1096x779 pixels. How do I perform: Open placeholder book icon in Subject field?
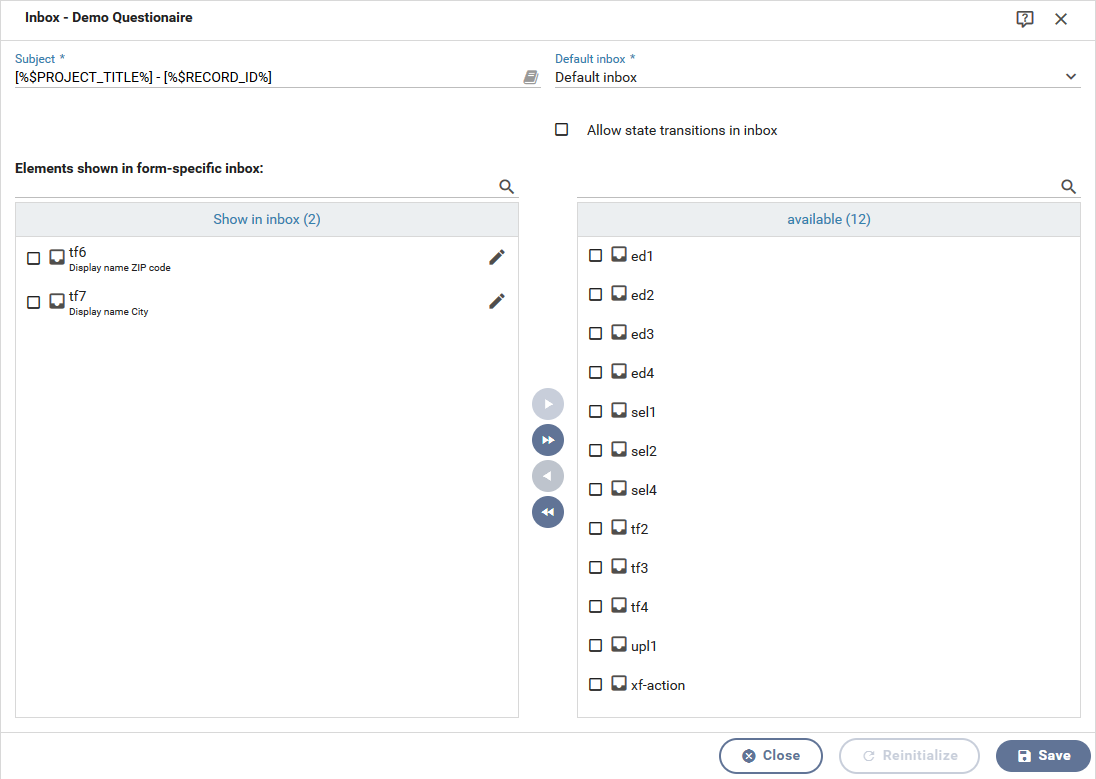coord(531,77)
